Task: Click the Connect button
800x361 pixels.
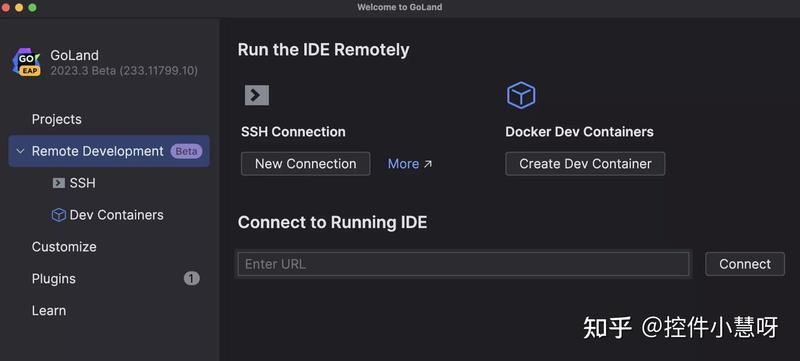Action: coord(745,264)
